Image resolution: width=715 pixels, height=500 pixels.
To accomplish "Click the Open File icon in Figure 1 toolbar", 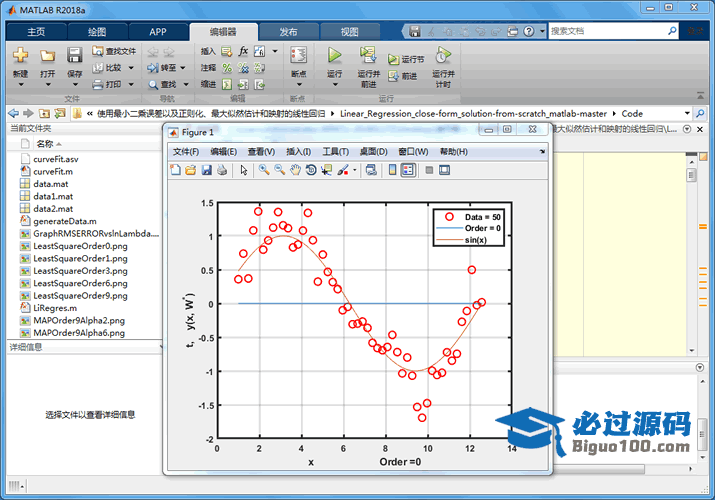I will 191,170.
